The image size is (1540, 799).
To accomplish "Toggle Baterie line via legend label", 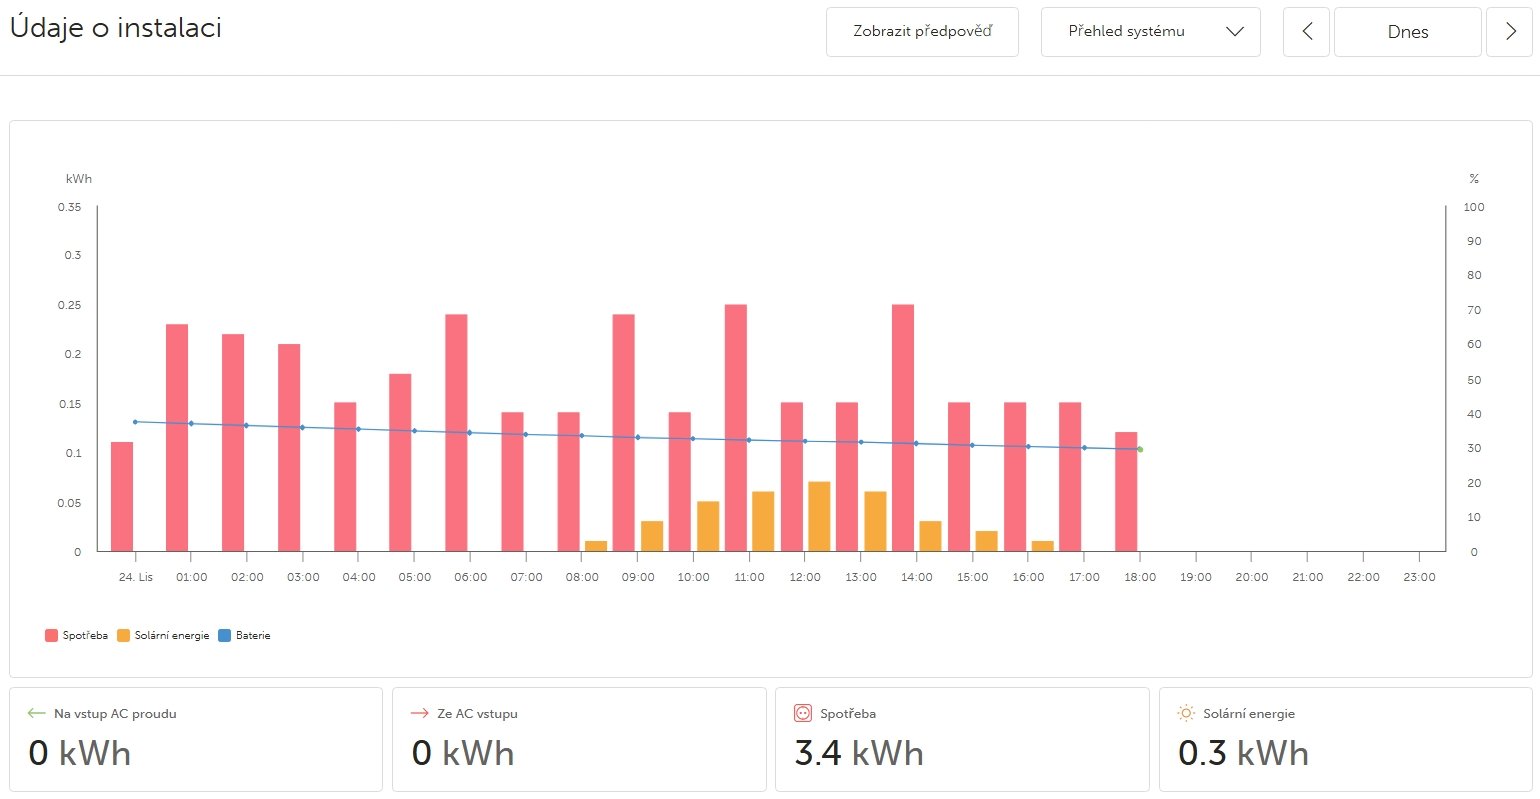I will point(253,636).
